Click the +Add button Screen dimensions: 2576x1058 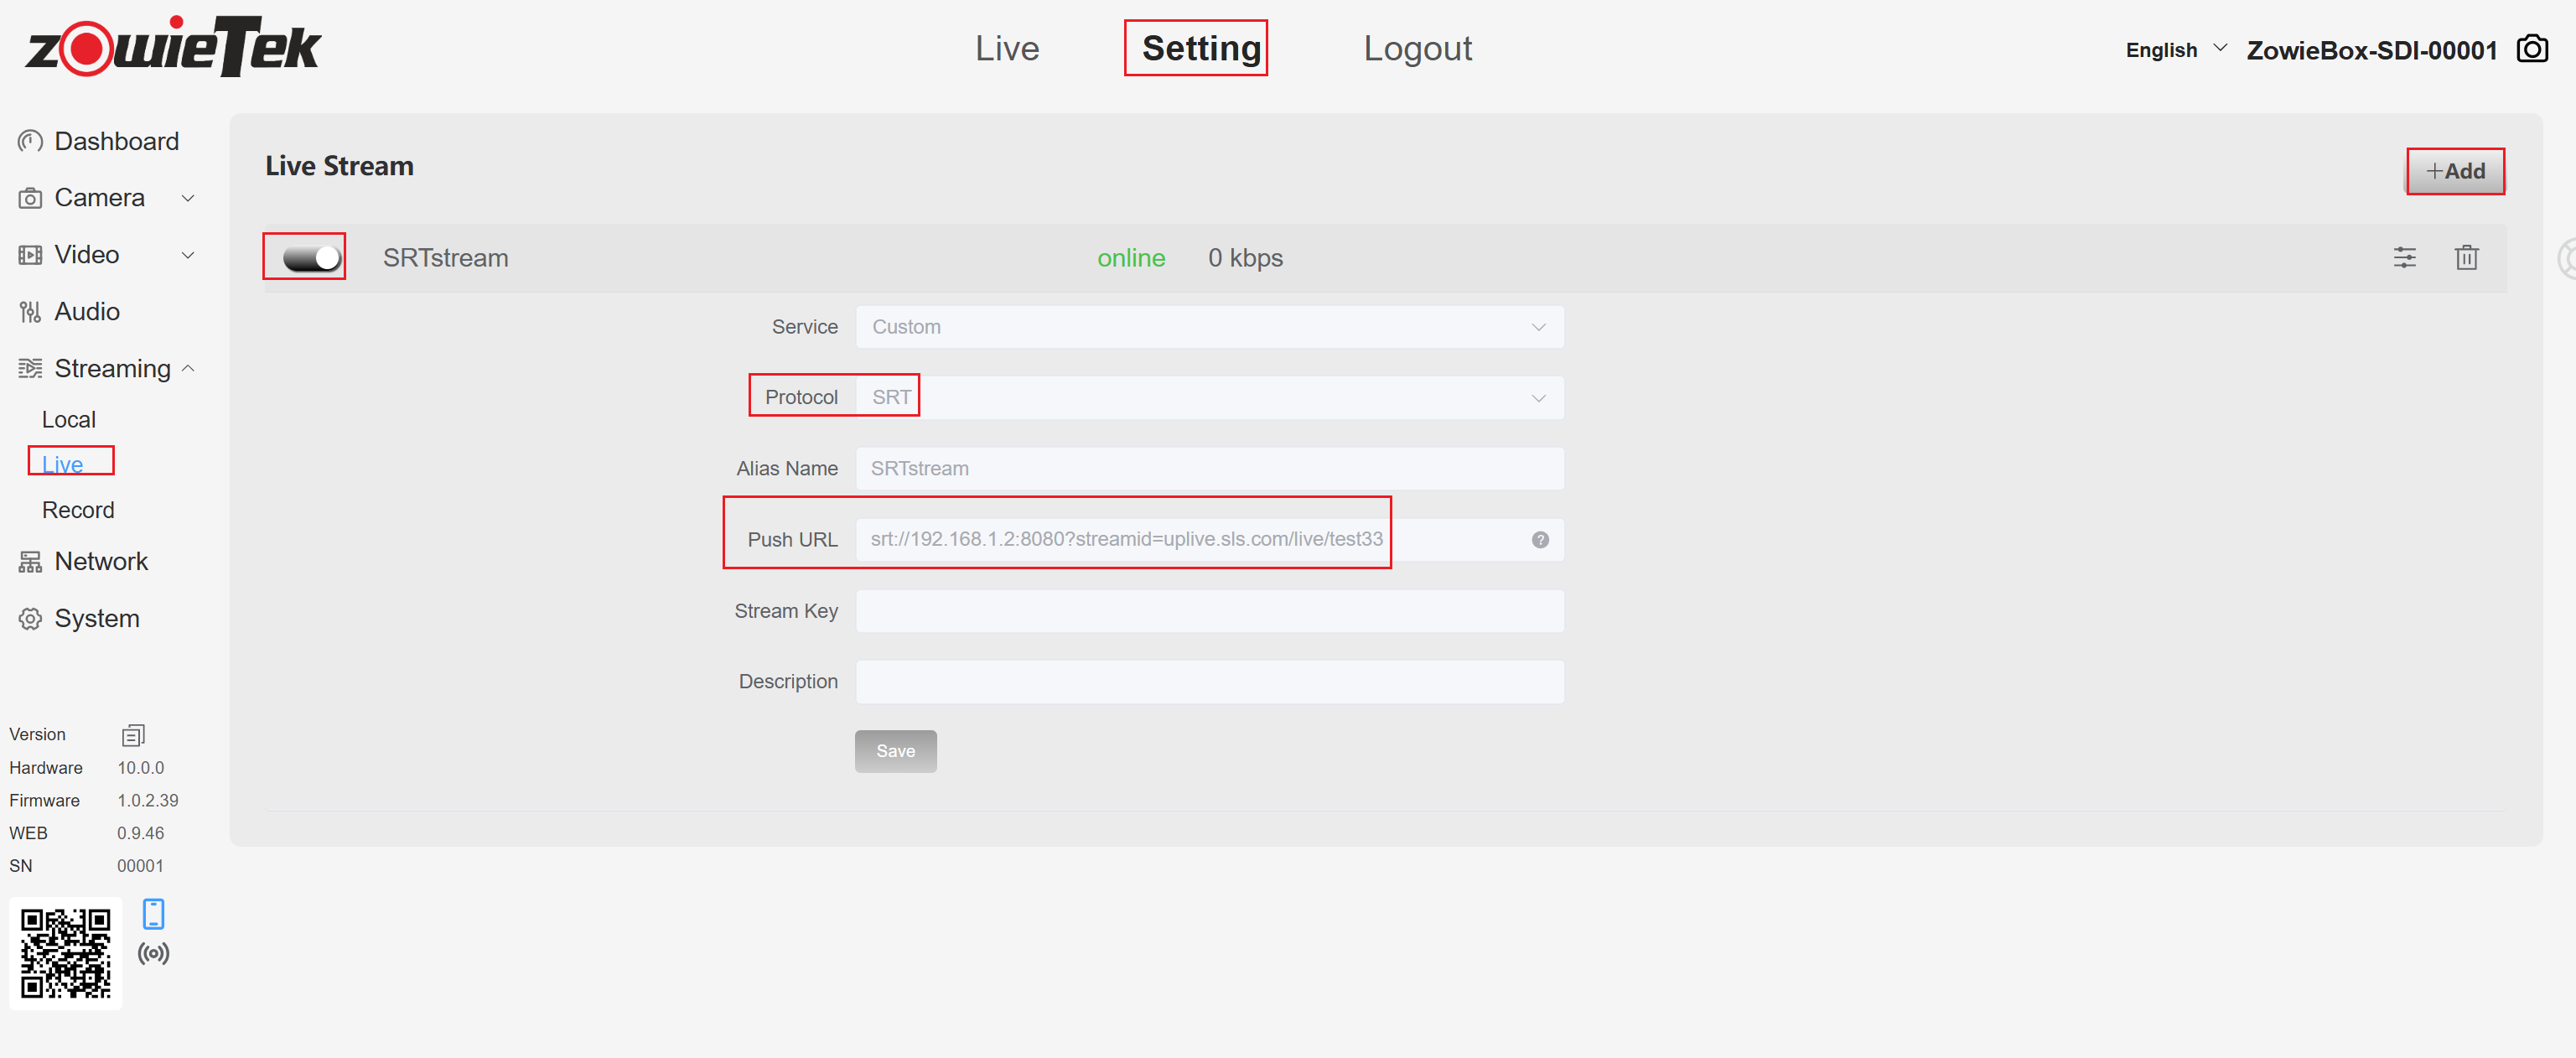click(2455, 171)
